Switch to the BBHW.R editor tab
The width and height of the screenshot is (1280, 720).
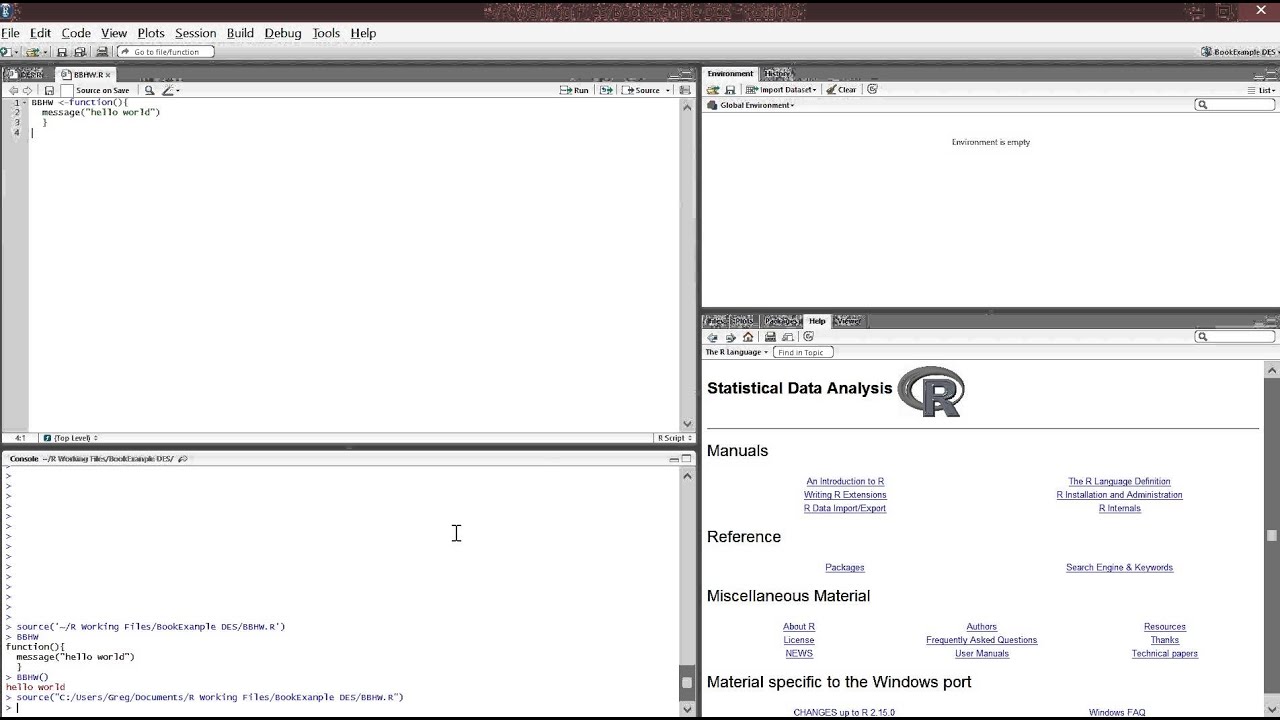(85, 75)
